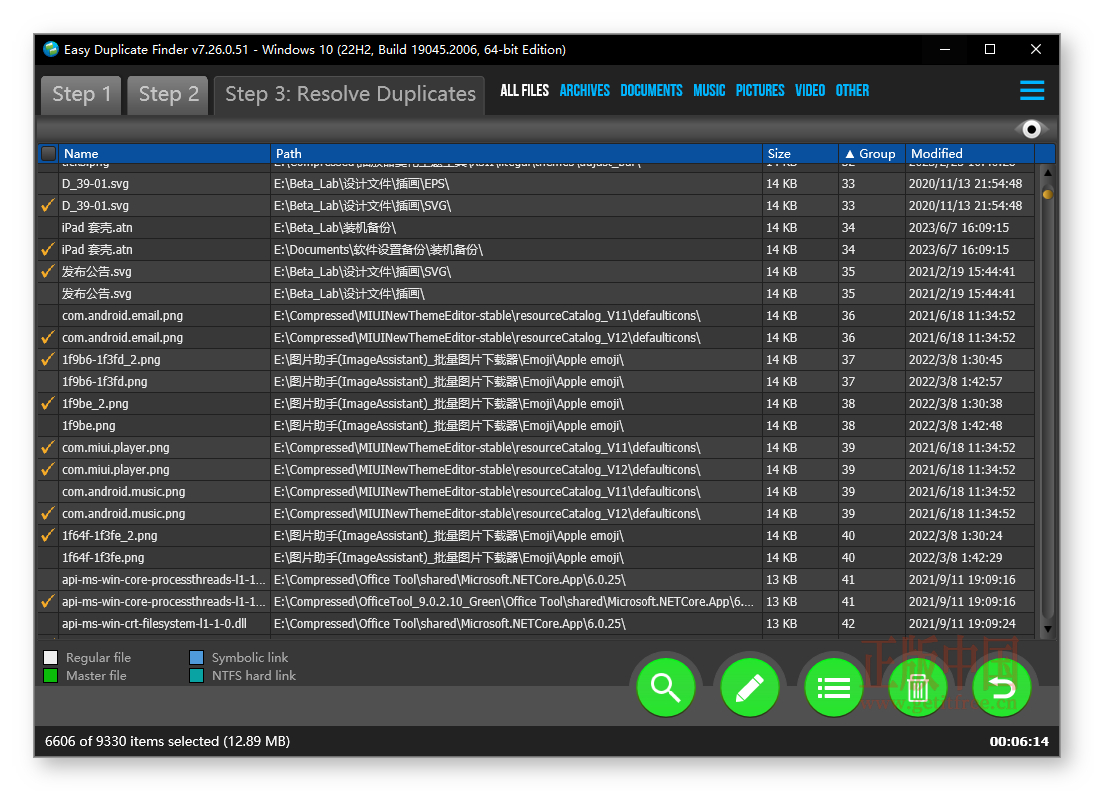The width and height of the screenshot is (1094, 791).
Task: Uncheck 发布公告.svg in the SVG folder
Action: pyautogui.click(x=47, y=271)
